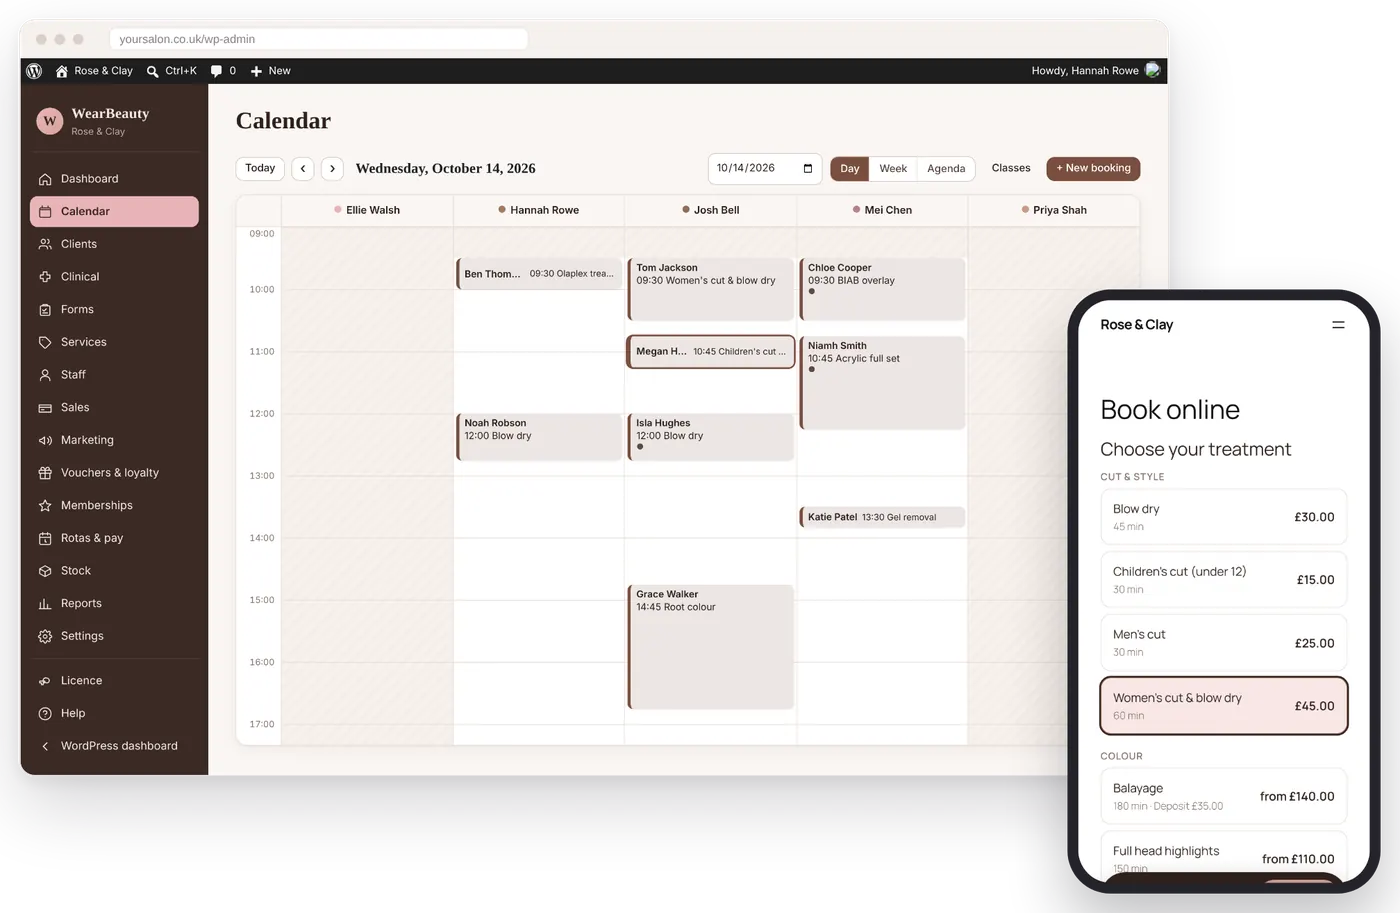Image resolution: width=1400 pixels, height=913 pixels.
Task: Open Ben Thom... Olaplex treatment appointment
Action: pyautogui.click(x=539, y=274)
